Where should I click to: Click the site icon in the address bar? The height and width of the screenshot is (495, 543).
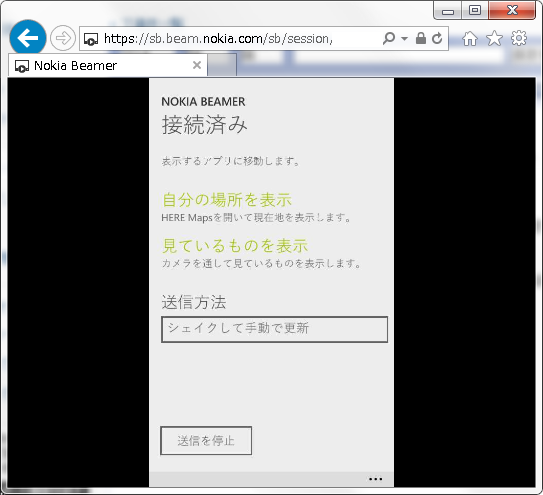click(91, 39)
